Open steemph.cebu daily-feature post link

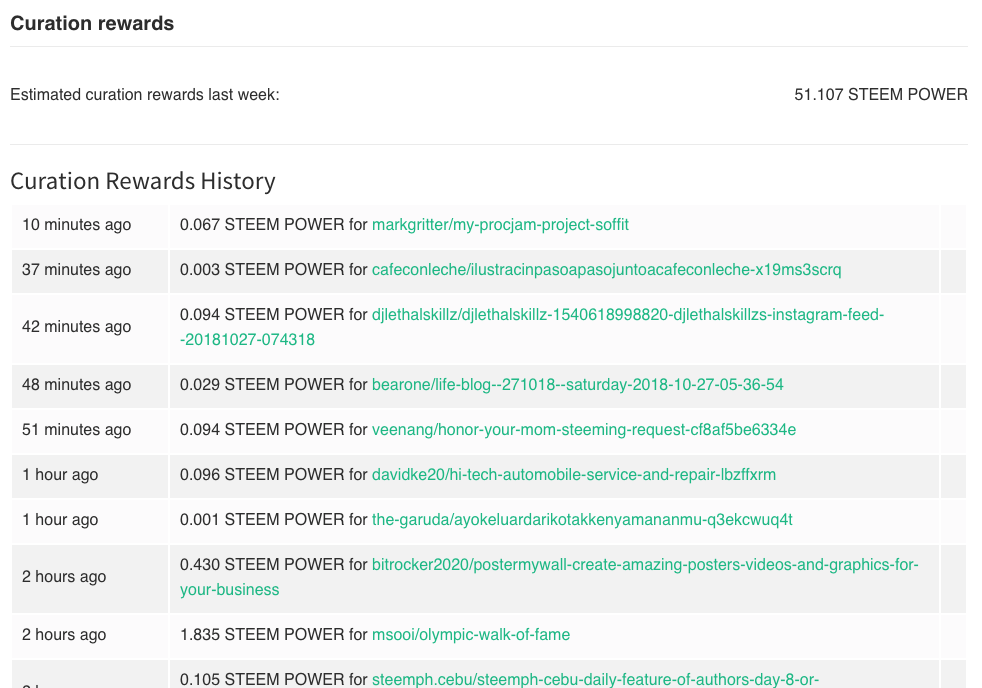pos(595,680)
